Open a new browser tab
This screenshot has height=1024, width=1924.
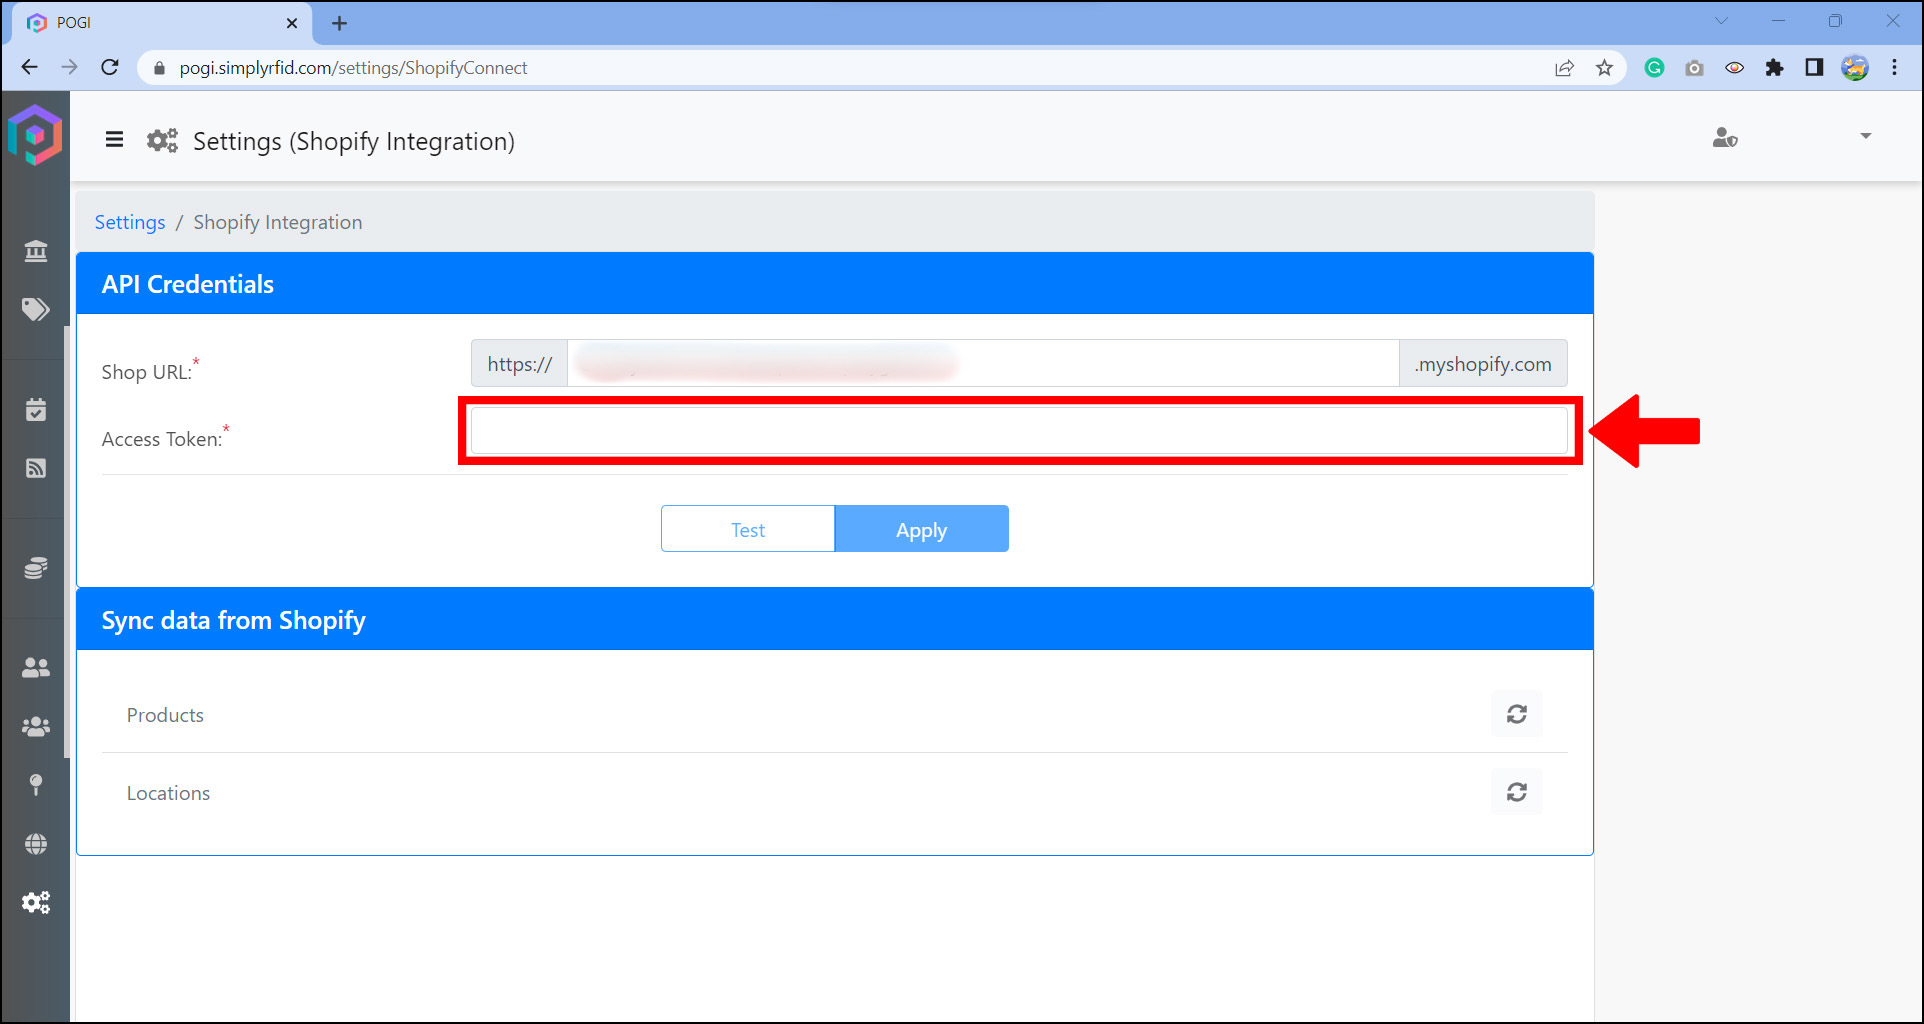[x=339, y=23]
